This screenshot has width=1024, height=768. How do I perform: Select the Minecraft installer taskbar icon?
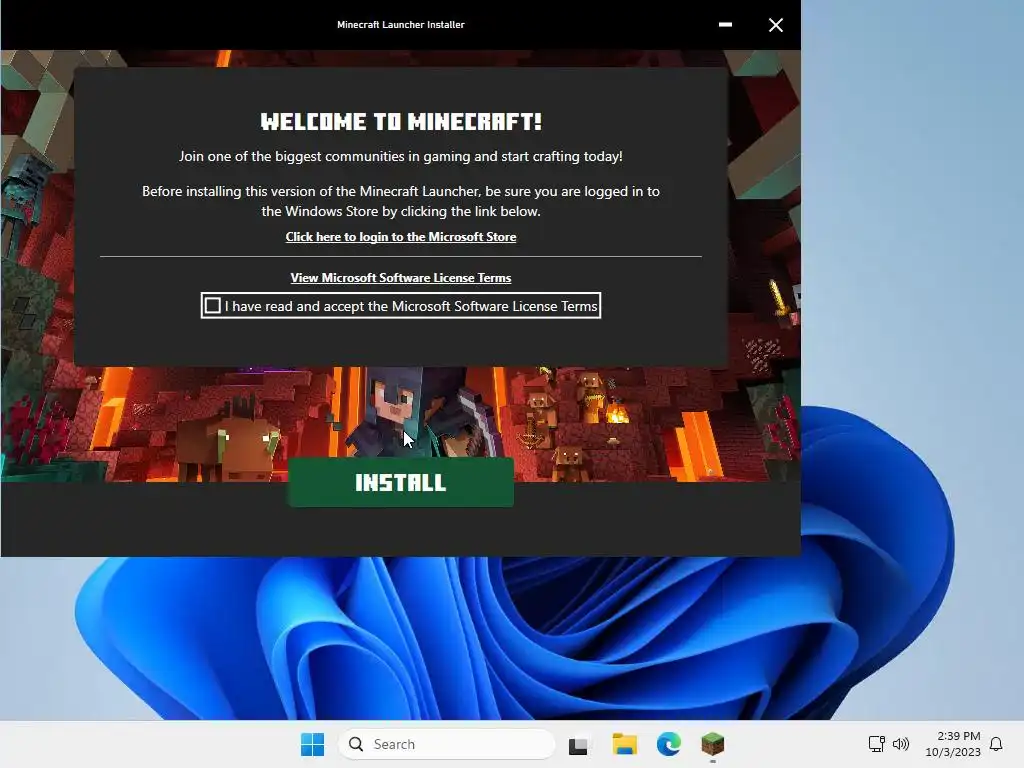(712, 744)
